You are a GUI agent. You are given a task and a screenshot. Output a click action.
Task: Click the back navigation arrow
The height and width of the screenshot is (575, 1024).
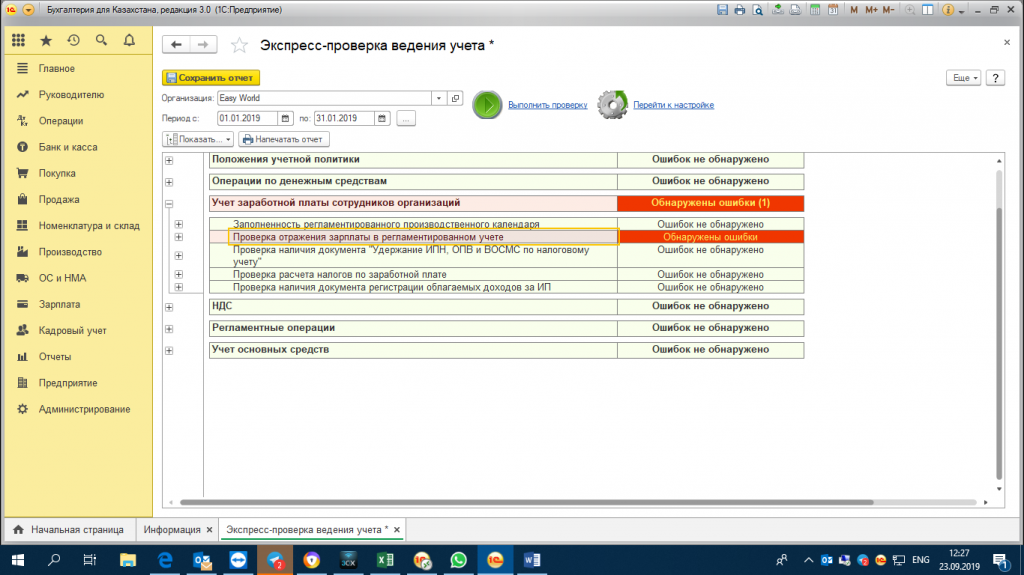pos(176,44)
